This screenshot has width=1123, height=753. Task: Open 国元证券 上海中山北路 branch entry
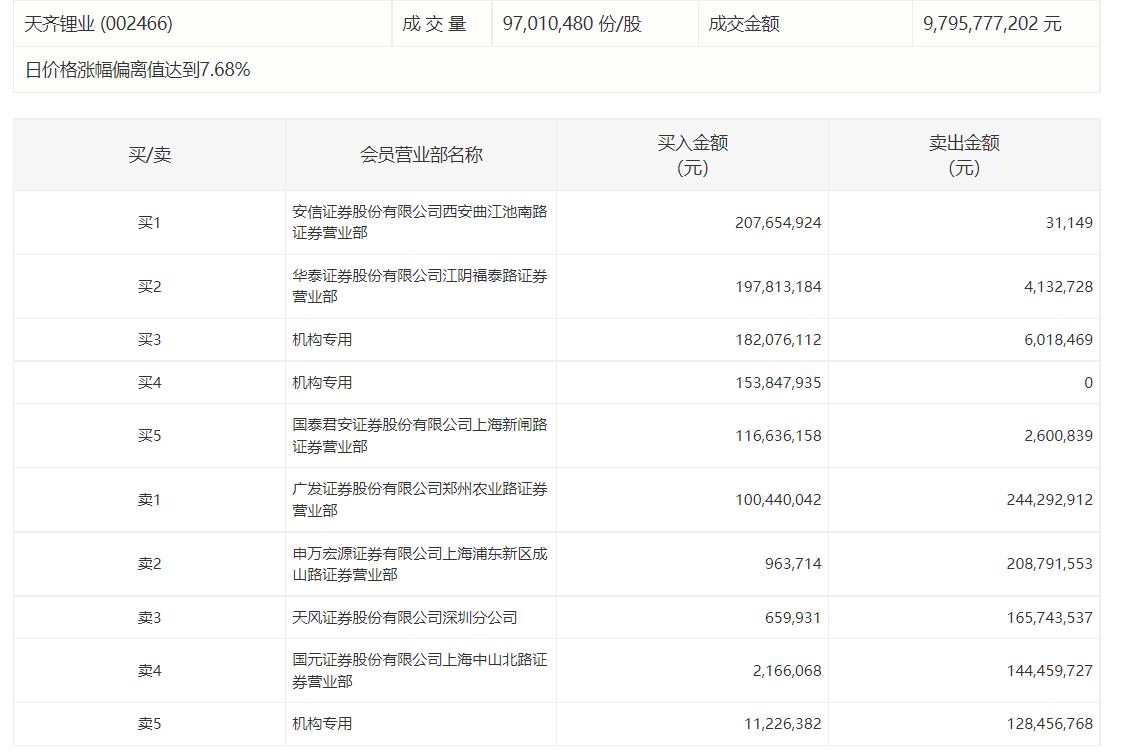point(419,670)
